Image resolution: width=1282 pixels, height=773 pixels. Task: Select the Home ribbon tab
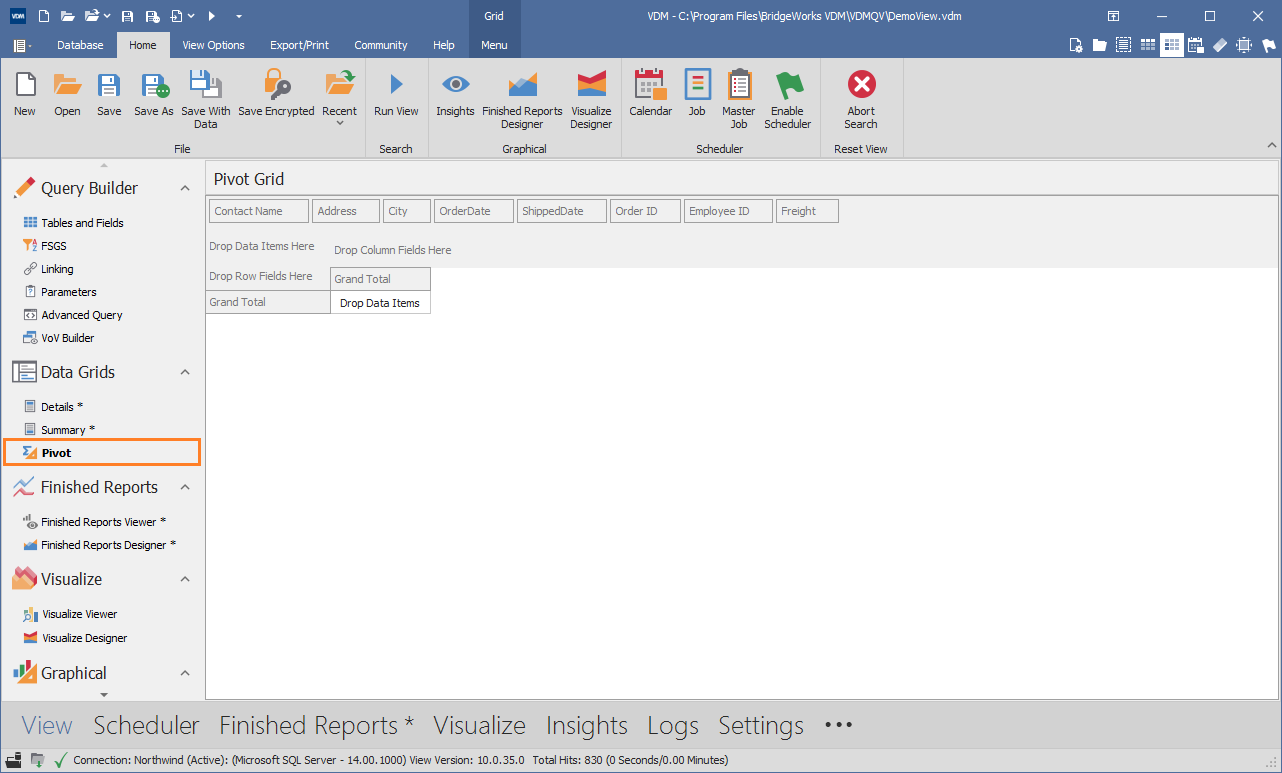tap(143, 45)
